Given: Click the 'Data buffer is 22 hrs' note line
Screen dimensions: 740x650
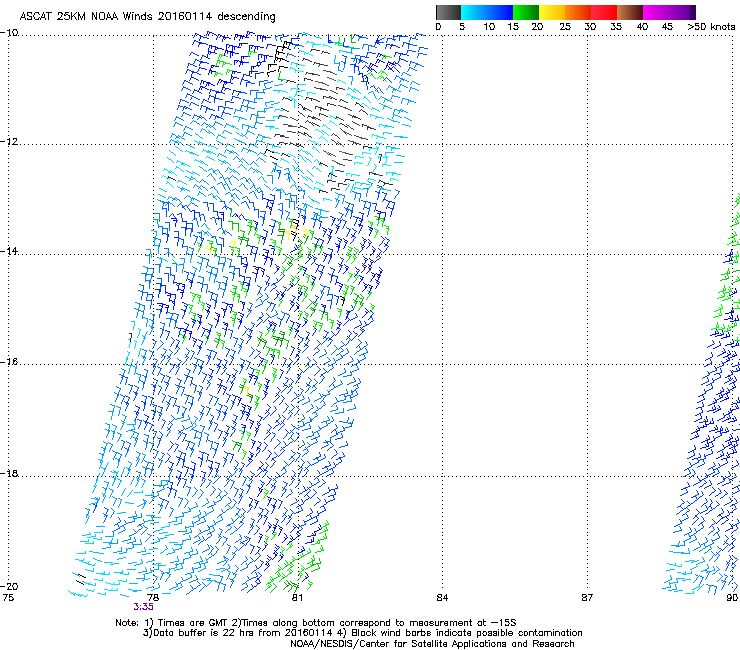Looking at the screenshot, I should tap(362, 633).
